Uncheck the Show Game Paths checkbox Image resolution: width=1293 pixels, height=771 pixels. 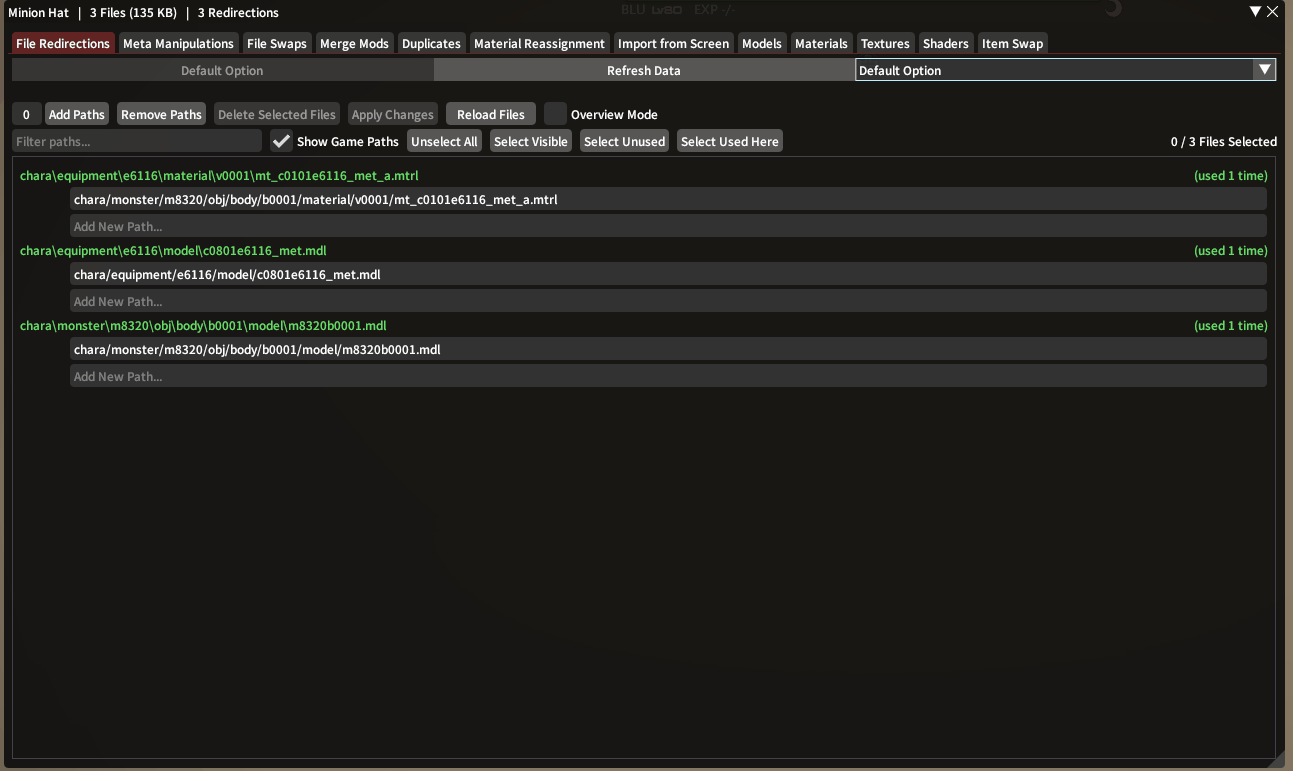[281, 141]
